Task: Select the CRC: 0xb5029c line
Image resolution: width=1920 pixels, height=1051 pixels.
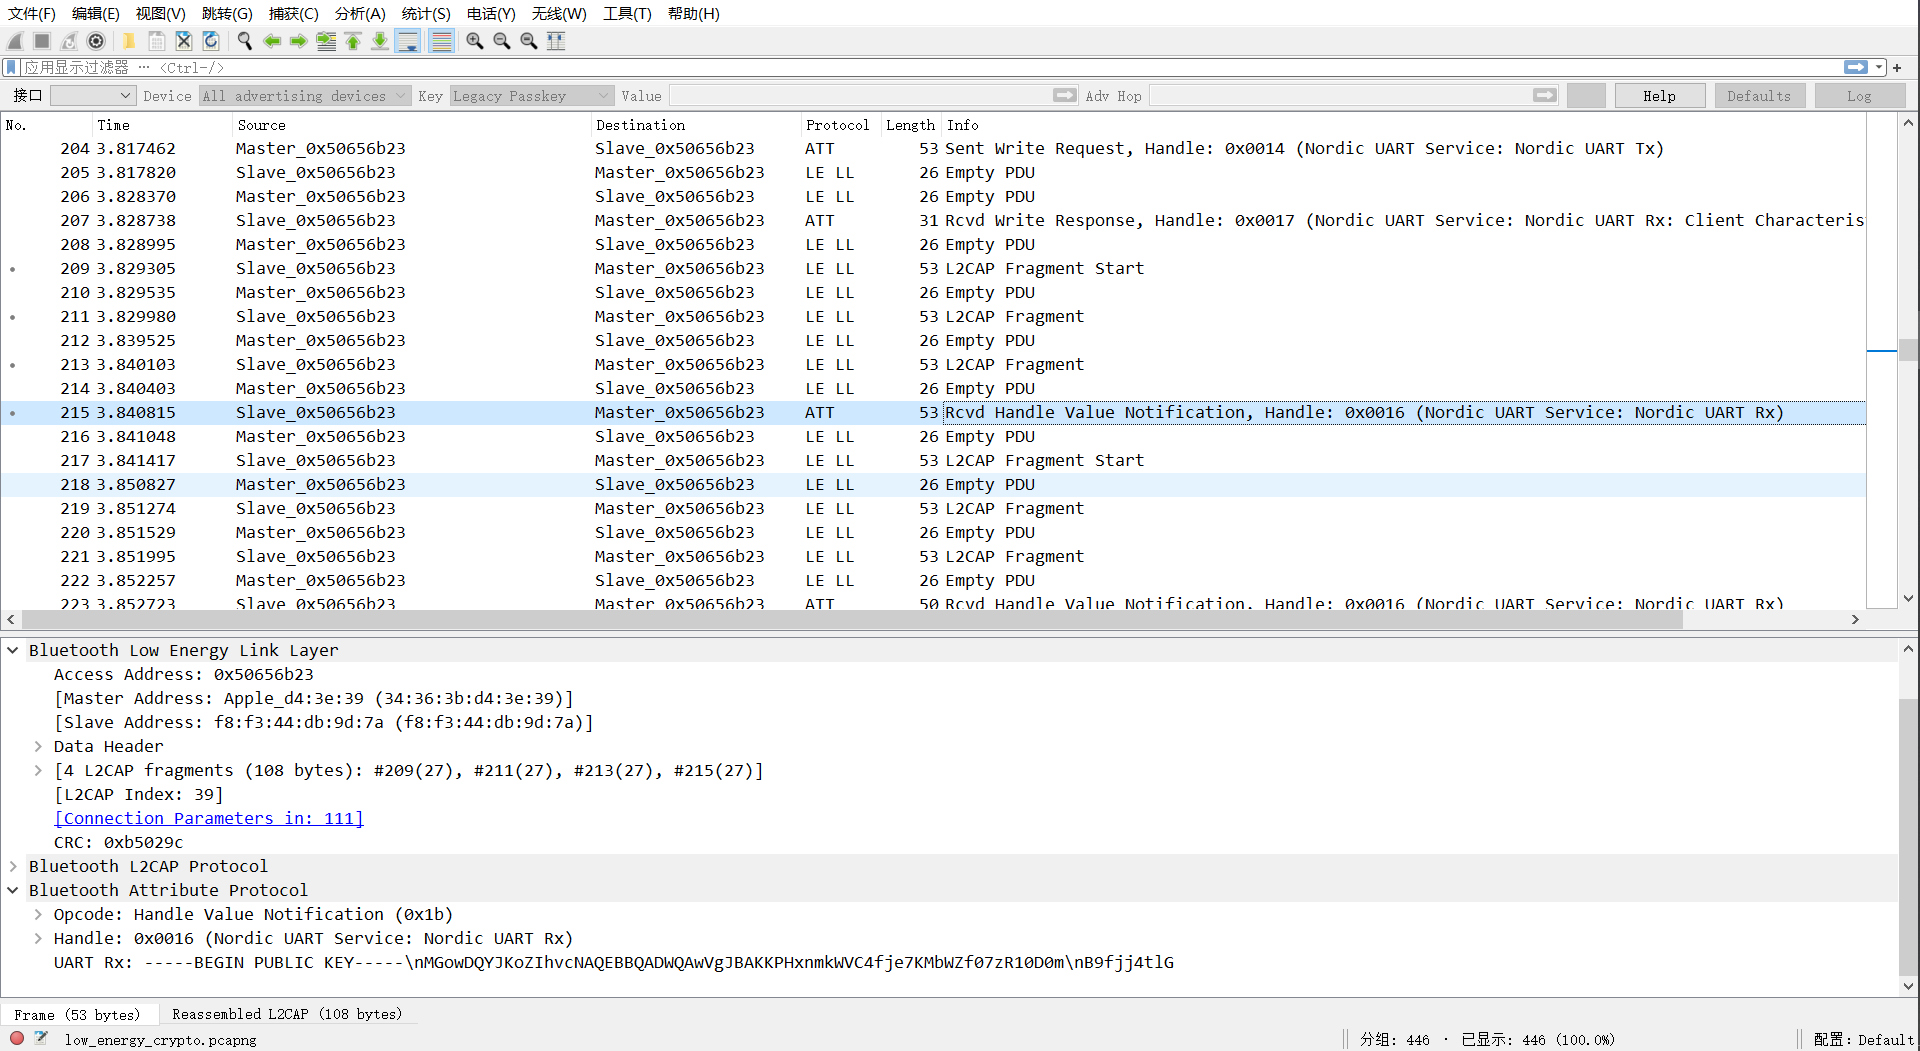Action: (119, 842)
